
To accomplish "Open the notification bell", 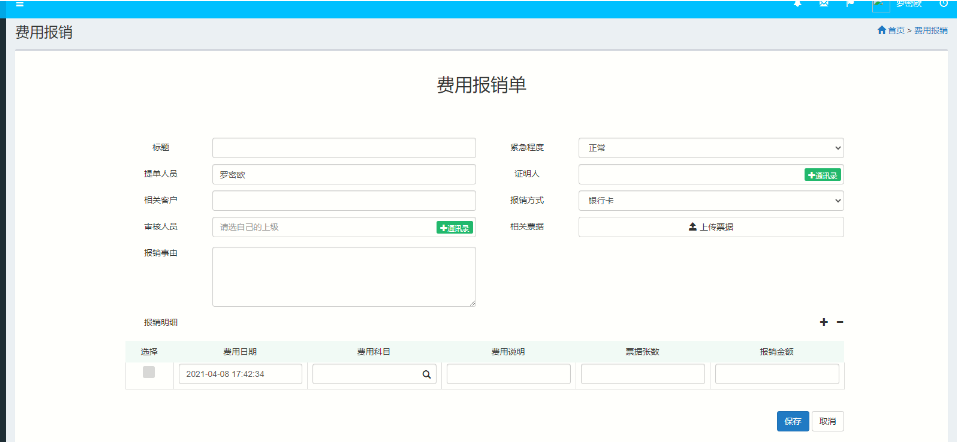I will point(797,4).
